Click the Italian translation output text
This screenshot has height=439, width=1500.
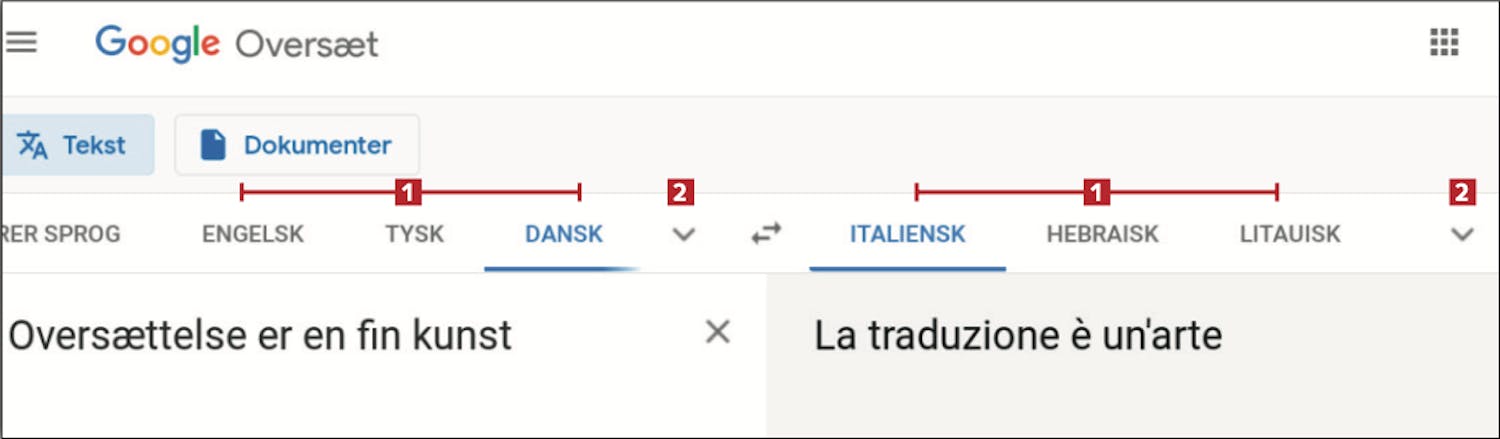(1018, 336)
